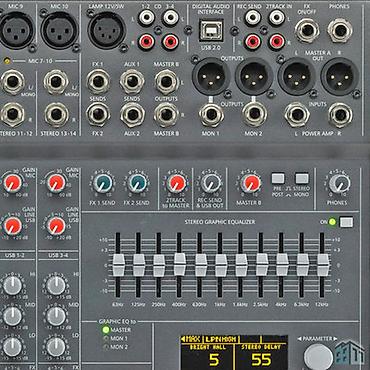Viewport: 370px width, 370px height.
Task: Toggle the PRE/POST switch button
Action: [x=278, y=178]
